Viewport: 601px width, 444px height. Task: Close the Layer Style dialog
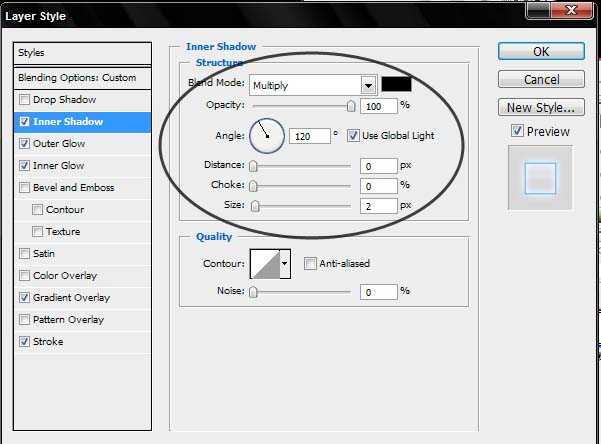[571, 10]
